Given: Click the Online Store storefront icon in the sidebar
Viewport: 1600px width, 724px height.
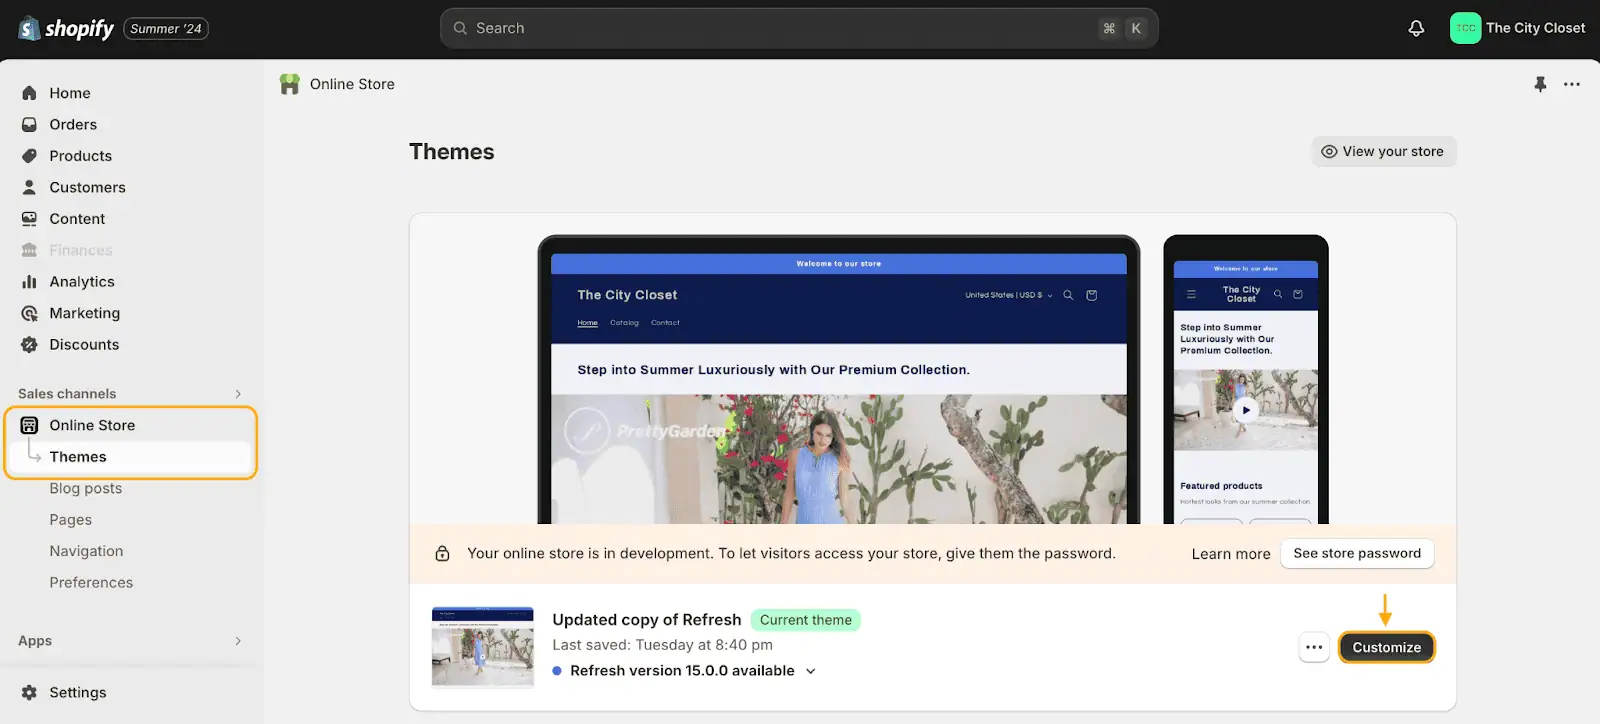Looking at the screenshot, I should [29, 425].
